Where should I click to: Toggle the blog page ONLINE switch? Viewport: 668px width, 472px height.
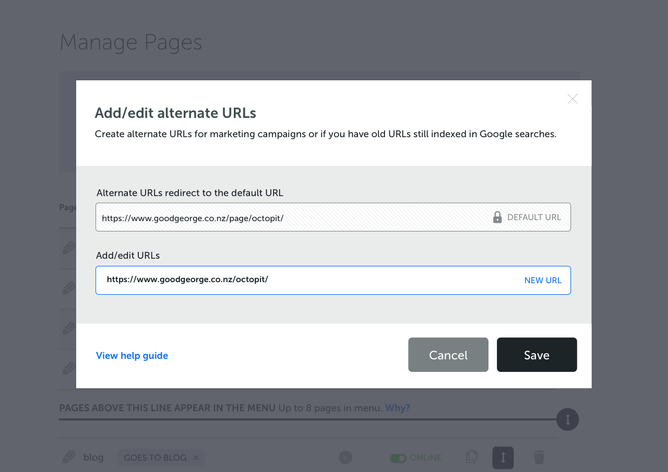pyautogui.click(x=399, y=457)
